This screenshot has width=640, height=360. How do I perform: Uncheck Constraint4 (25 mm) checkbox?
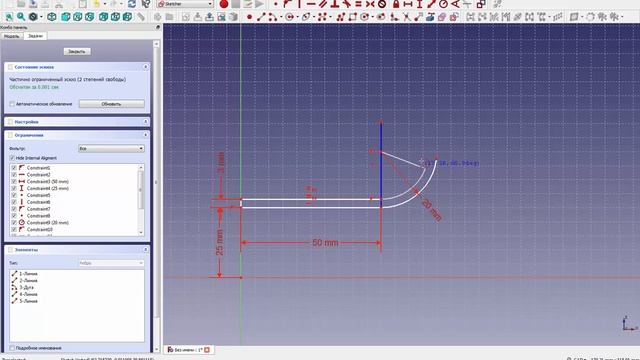pos(14,188)
